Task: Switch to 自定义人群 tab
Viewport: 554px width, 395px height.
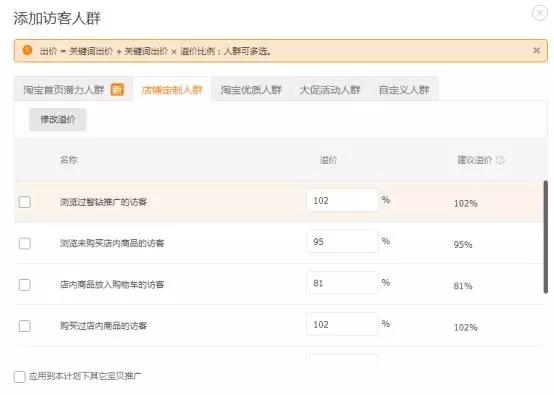Action: [x=404, y=90]
